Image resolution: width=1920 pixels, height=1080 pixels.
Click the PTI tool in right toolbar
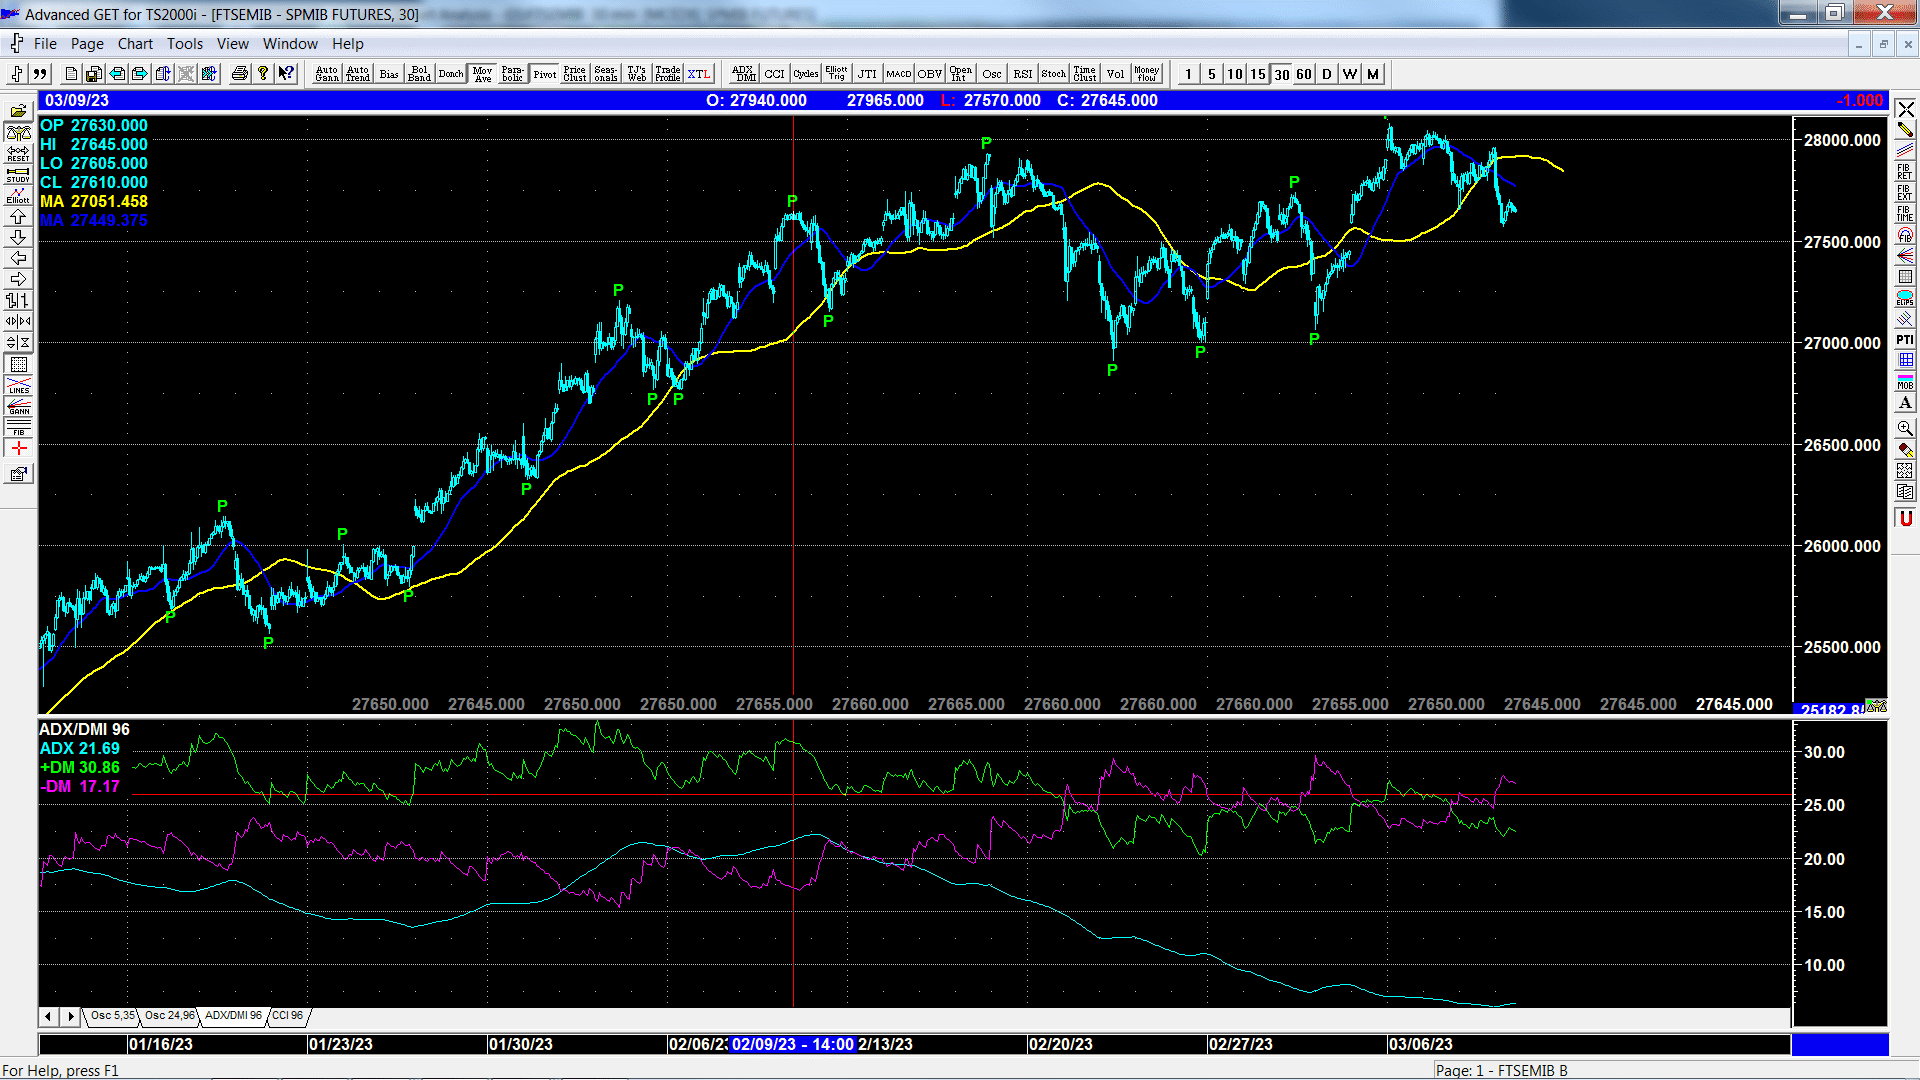pos(1905,340)
